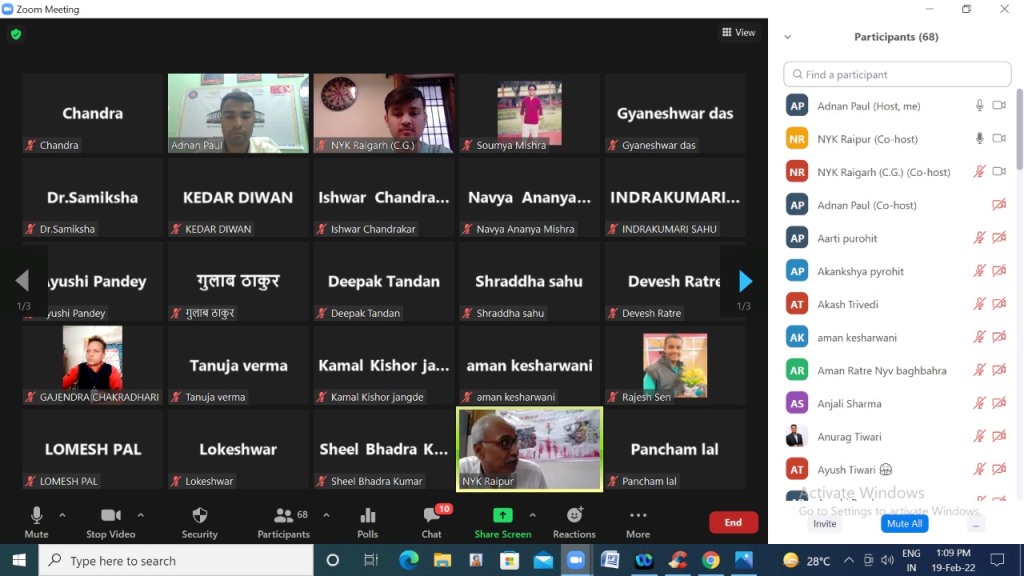Click the green encryption shield icon
Viewport: 1024px width, 576px height.
pyautogui.click(x=15, y=34)
